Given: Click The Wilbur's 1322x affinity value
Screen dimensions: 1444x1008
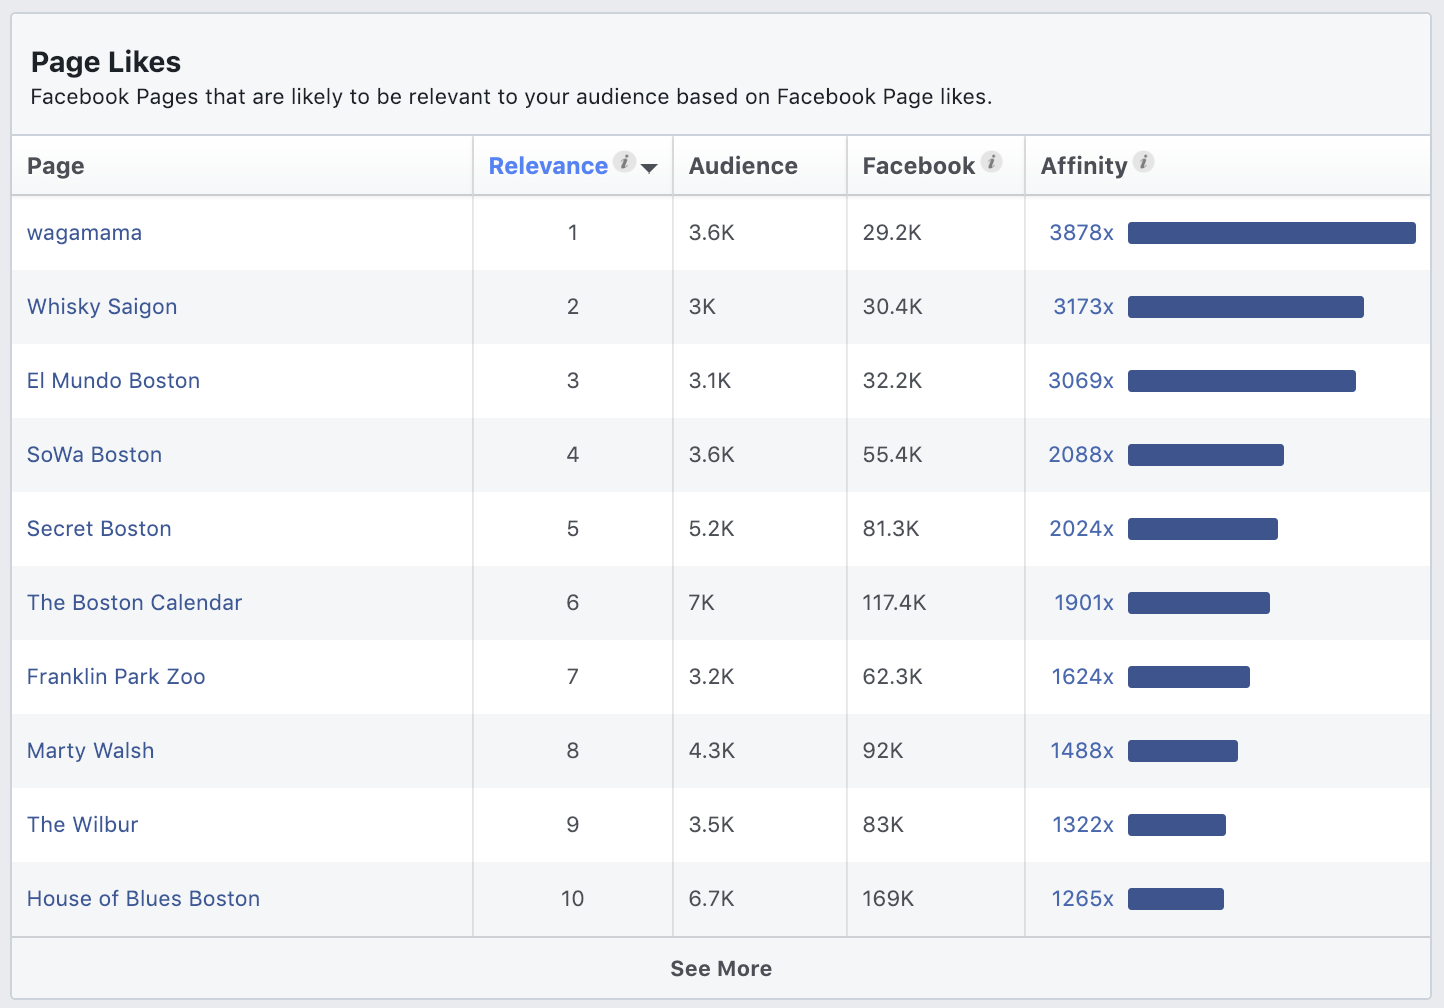Looking at the screenshot, I should (x=1082, y=825).
